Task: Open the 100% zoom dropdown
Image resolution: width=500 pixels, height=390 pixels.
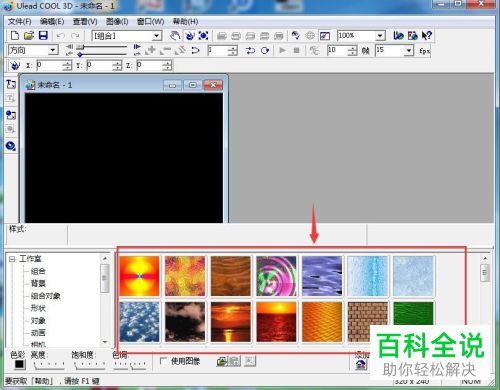Action: pyautogui.click(x=380, y=36)
